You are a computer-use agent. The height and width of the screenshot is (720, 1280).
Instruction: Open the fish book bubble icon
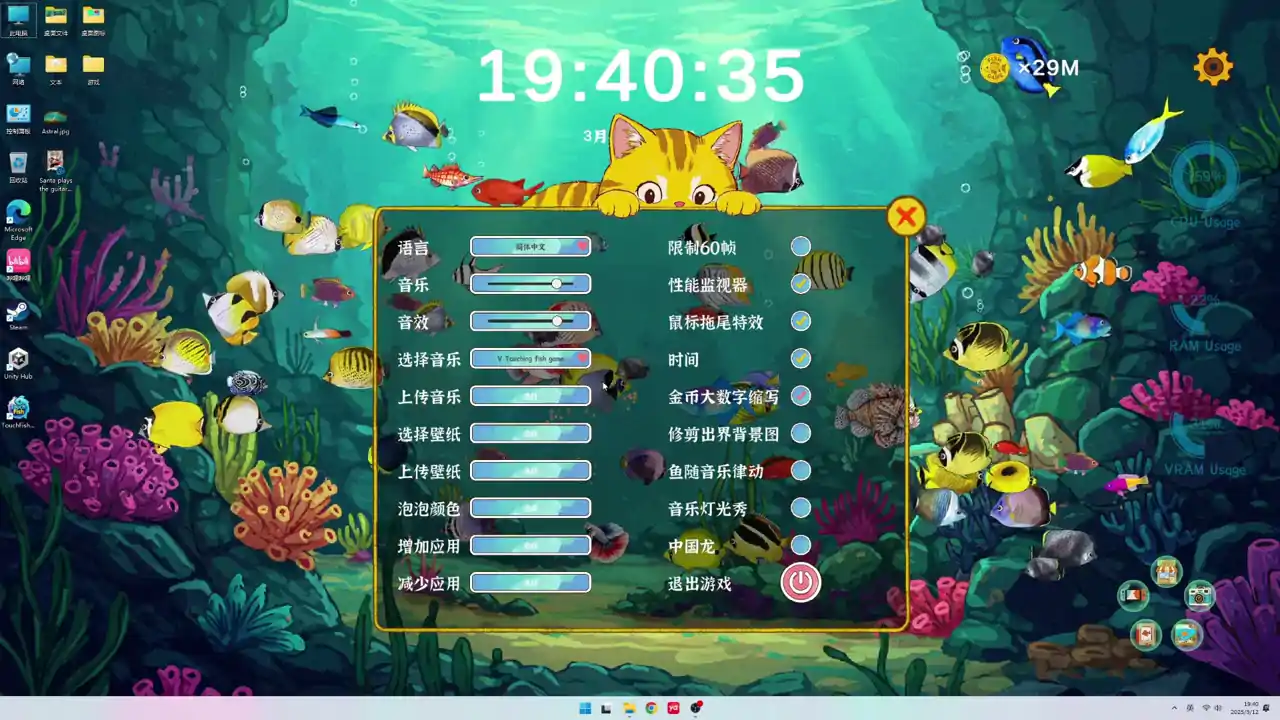(1146, 635)
